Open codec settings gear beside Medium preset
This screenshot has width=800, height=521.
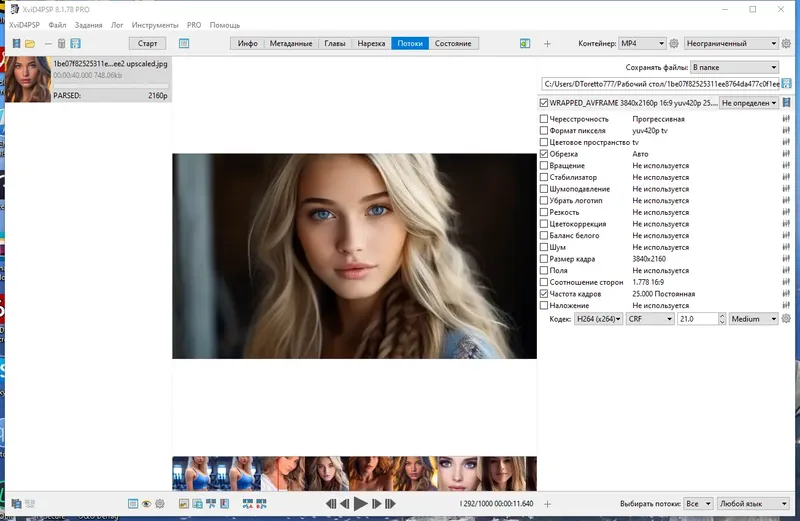[x=786, y=319]
